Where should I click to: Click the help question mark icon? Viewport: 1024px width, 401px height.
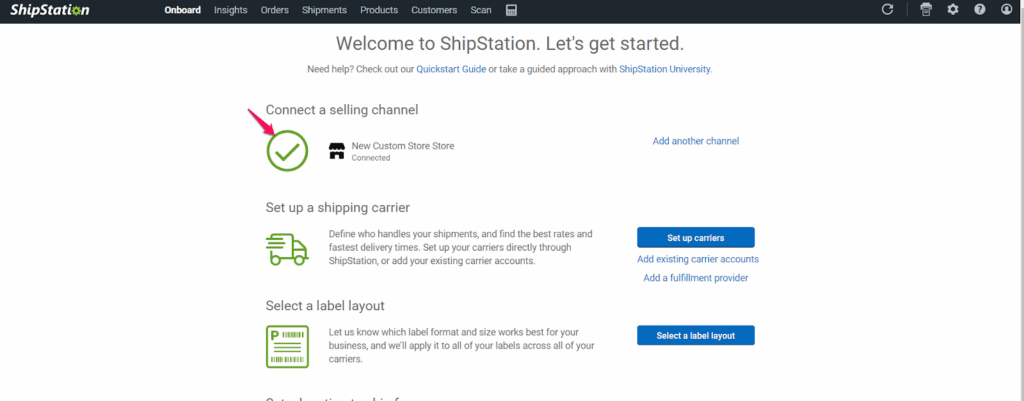(980, 10)
